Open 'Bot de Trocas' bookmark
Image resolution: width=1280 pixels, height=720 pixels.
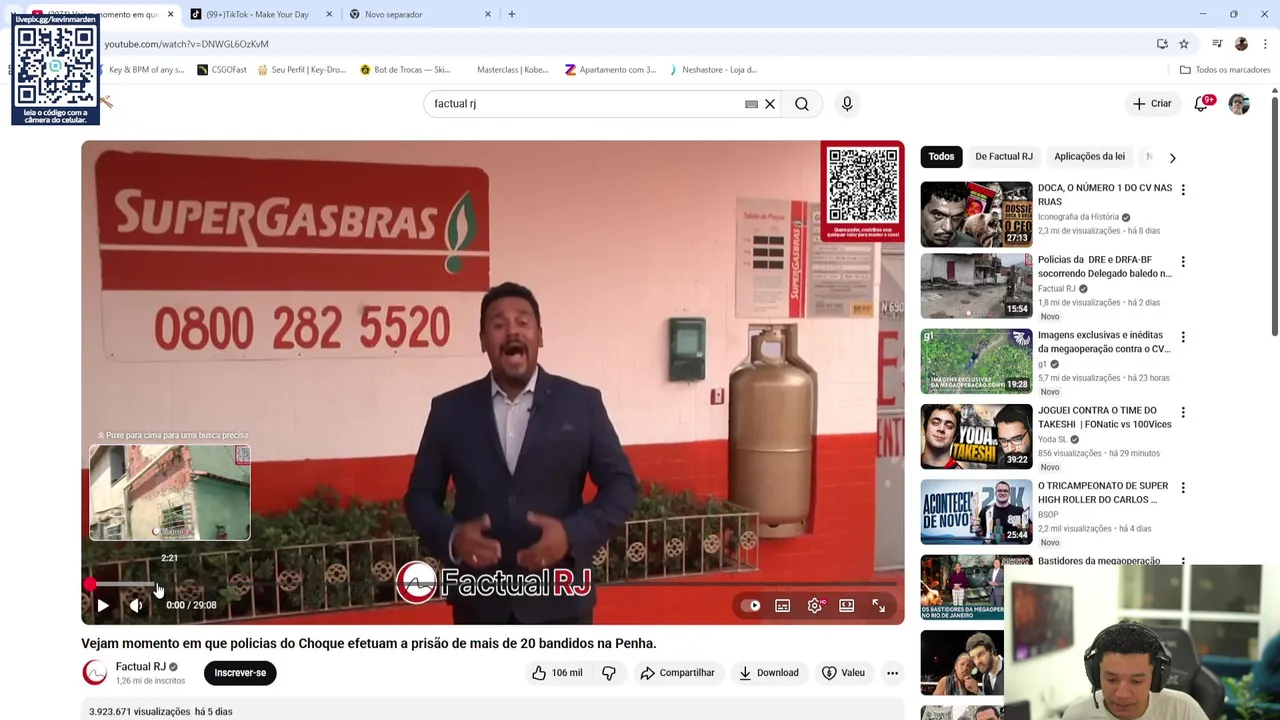coord(405,70)
